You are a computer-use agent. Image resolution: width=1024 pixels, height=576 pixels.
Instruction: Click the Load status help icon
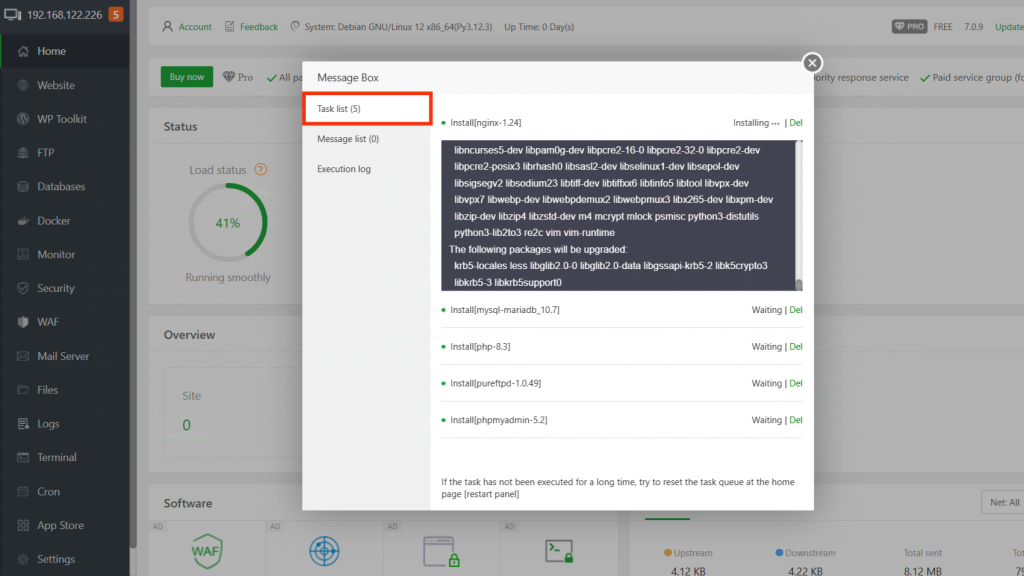click(261, 170)
